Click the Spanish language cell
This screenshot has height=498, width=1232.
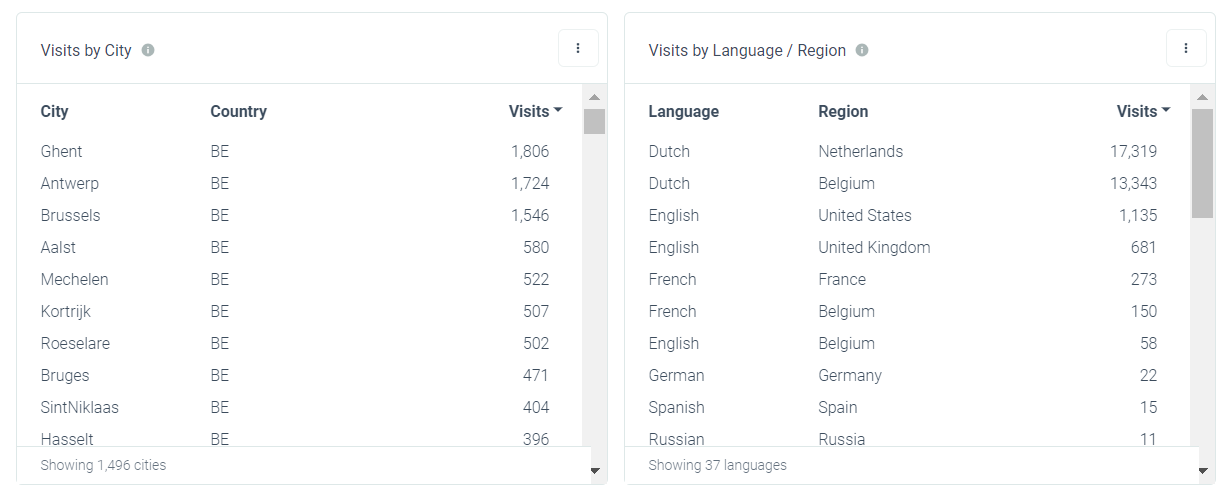(676, 407)
